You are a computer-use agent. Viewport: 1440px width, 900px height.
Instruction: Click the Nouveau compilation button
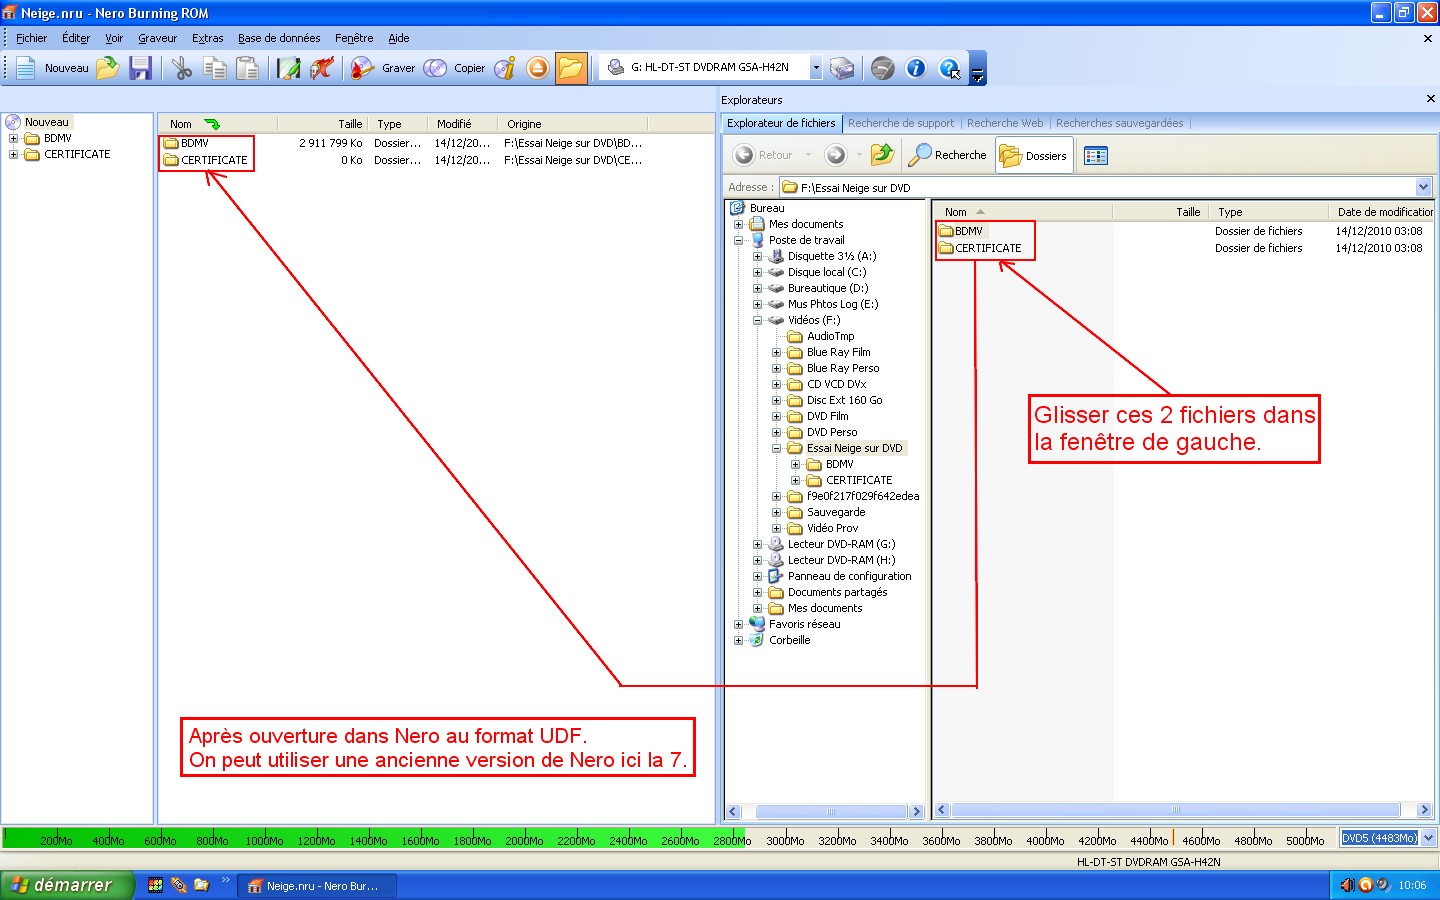click(54, 68)
